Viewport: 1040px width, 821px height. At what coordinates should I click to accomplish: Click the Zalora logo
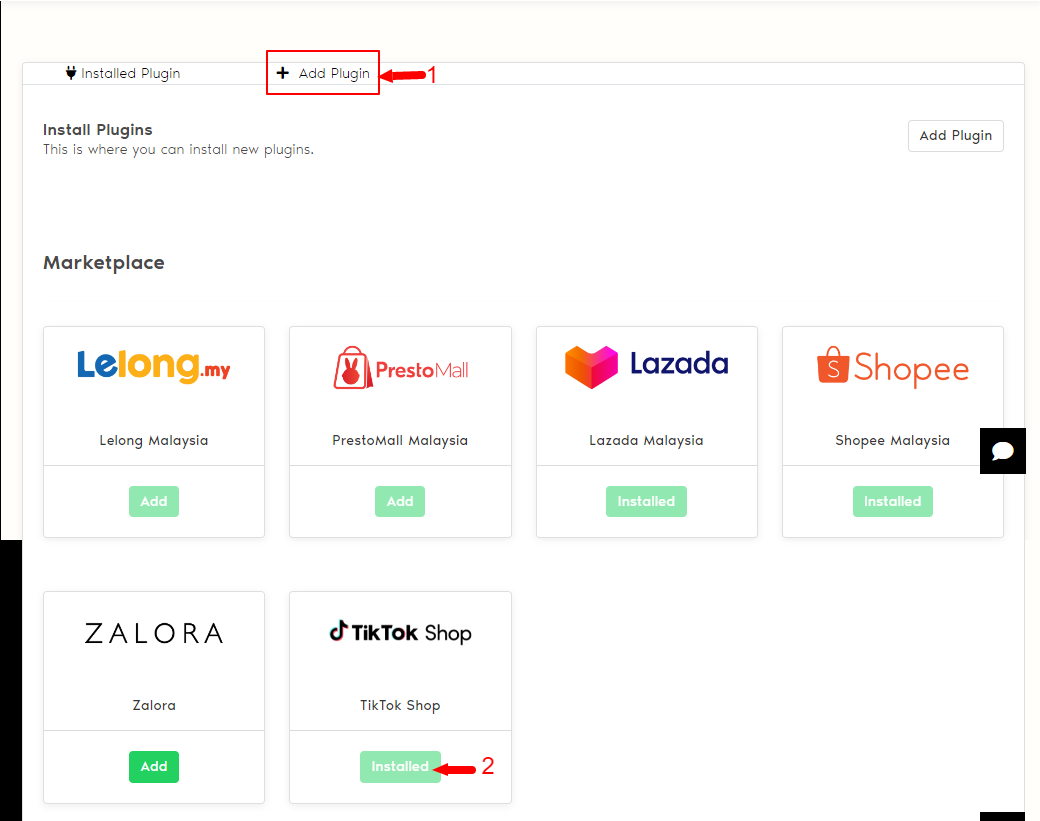[154, 633]
